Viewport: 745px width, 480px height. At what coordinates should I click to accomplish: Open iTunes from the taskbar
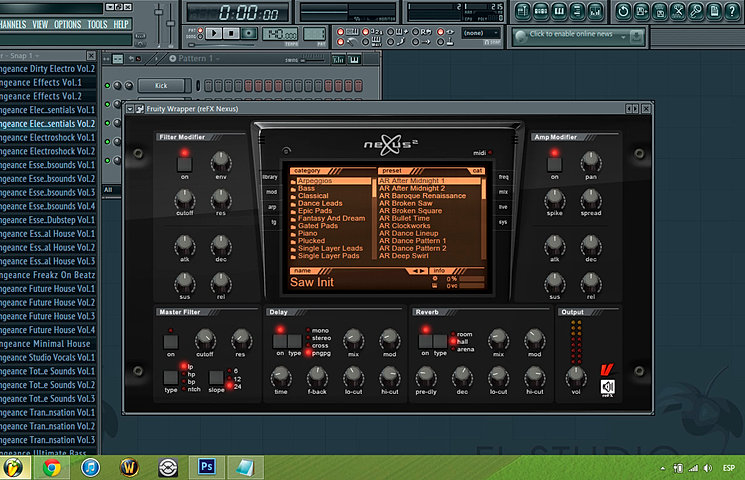coord(90,468)
